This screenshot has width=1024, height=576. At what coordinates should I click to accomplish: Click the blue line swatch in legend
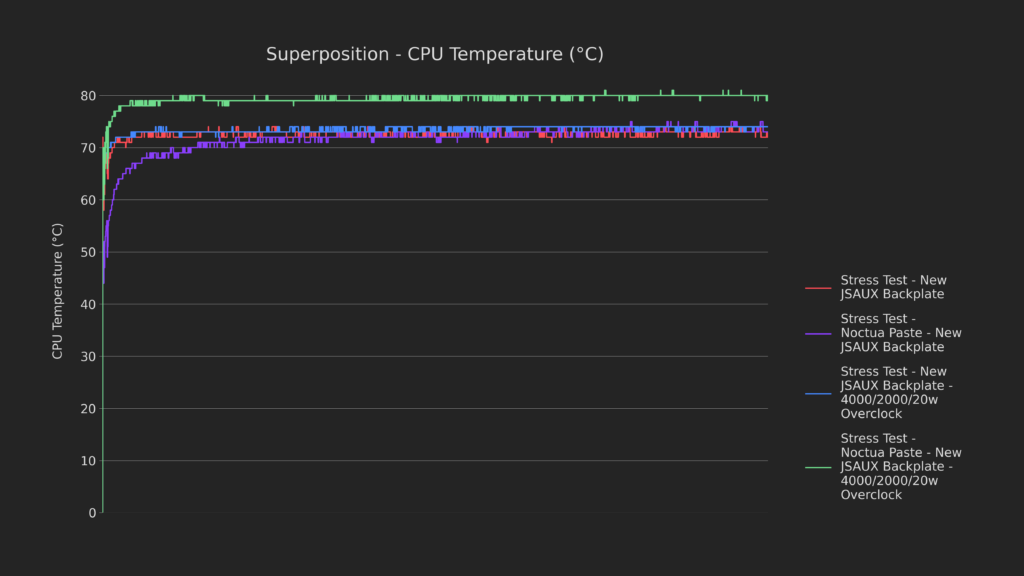coord(818,393)
